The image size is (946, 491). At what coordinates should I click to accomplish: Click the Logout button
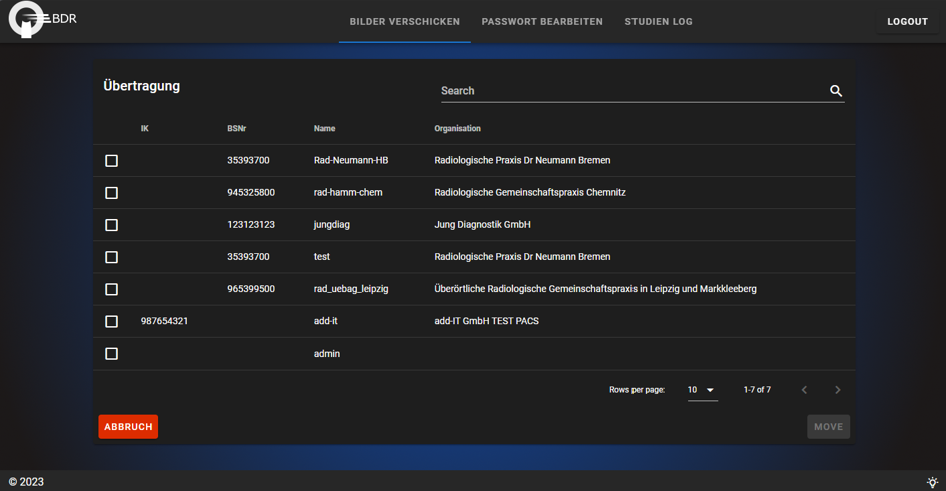pyautogui.click(x=907, y=22)
